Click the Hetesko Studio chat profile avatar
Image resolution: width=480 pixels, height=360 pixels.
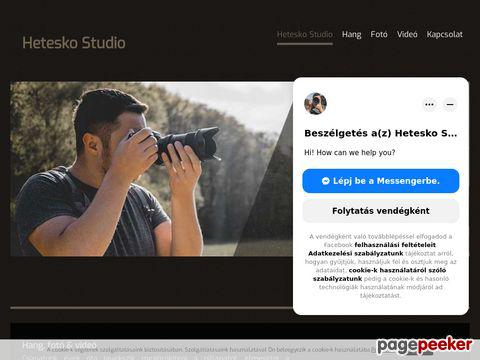(x=315, y=103)
